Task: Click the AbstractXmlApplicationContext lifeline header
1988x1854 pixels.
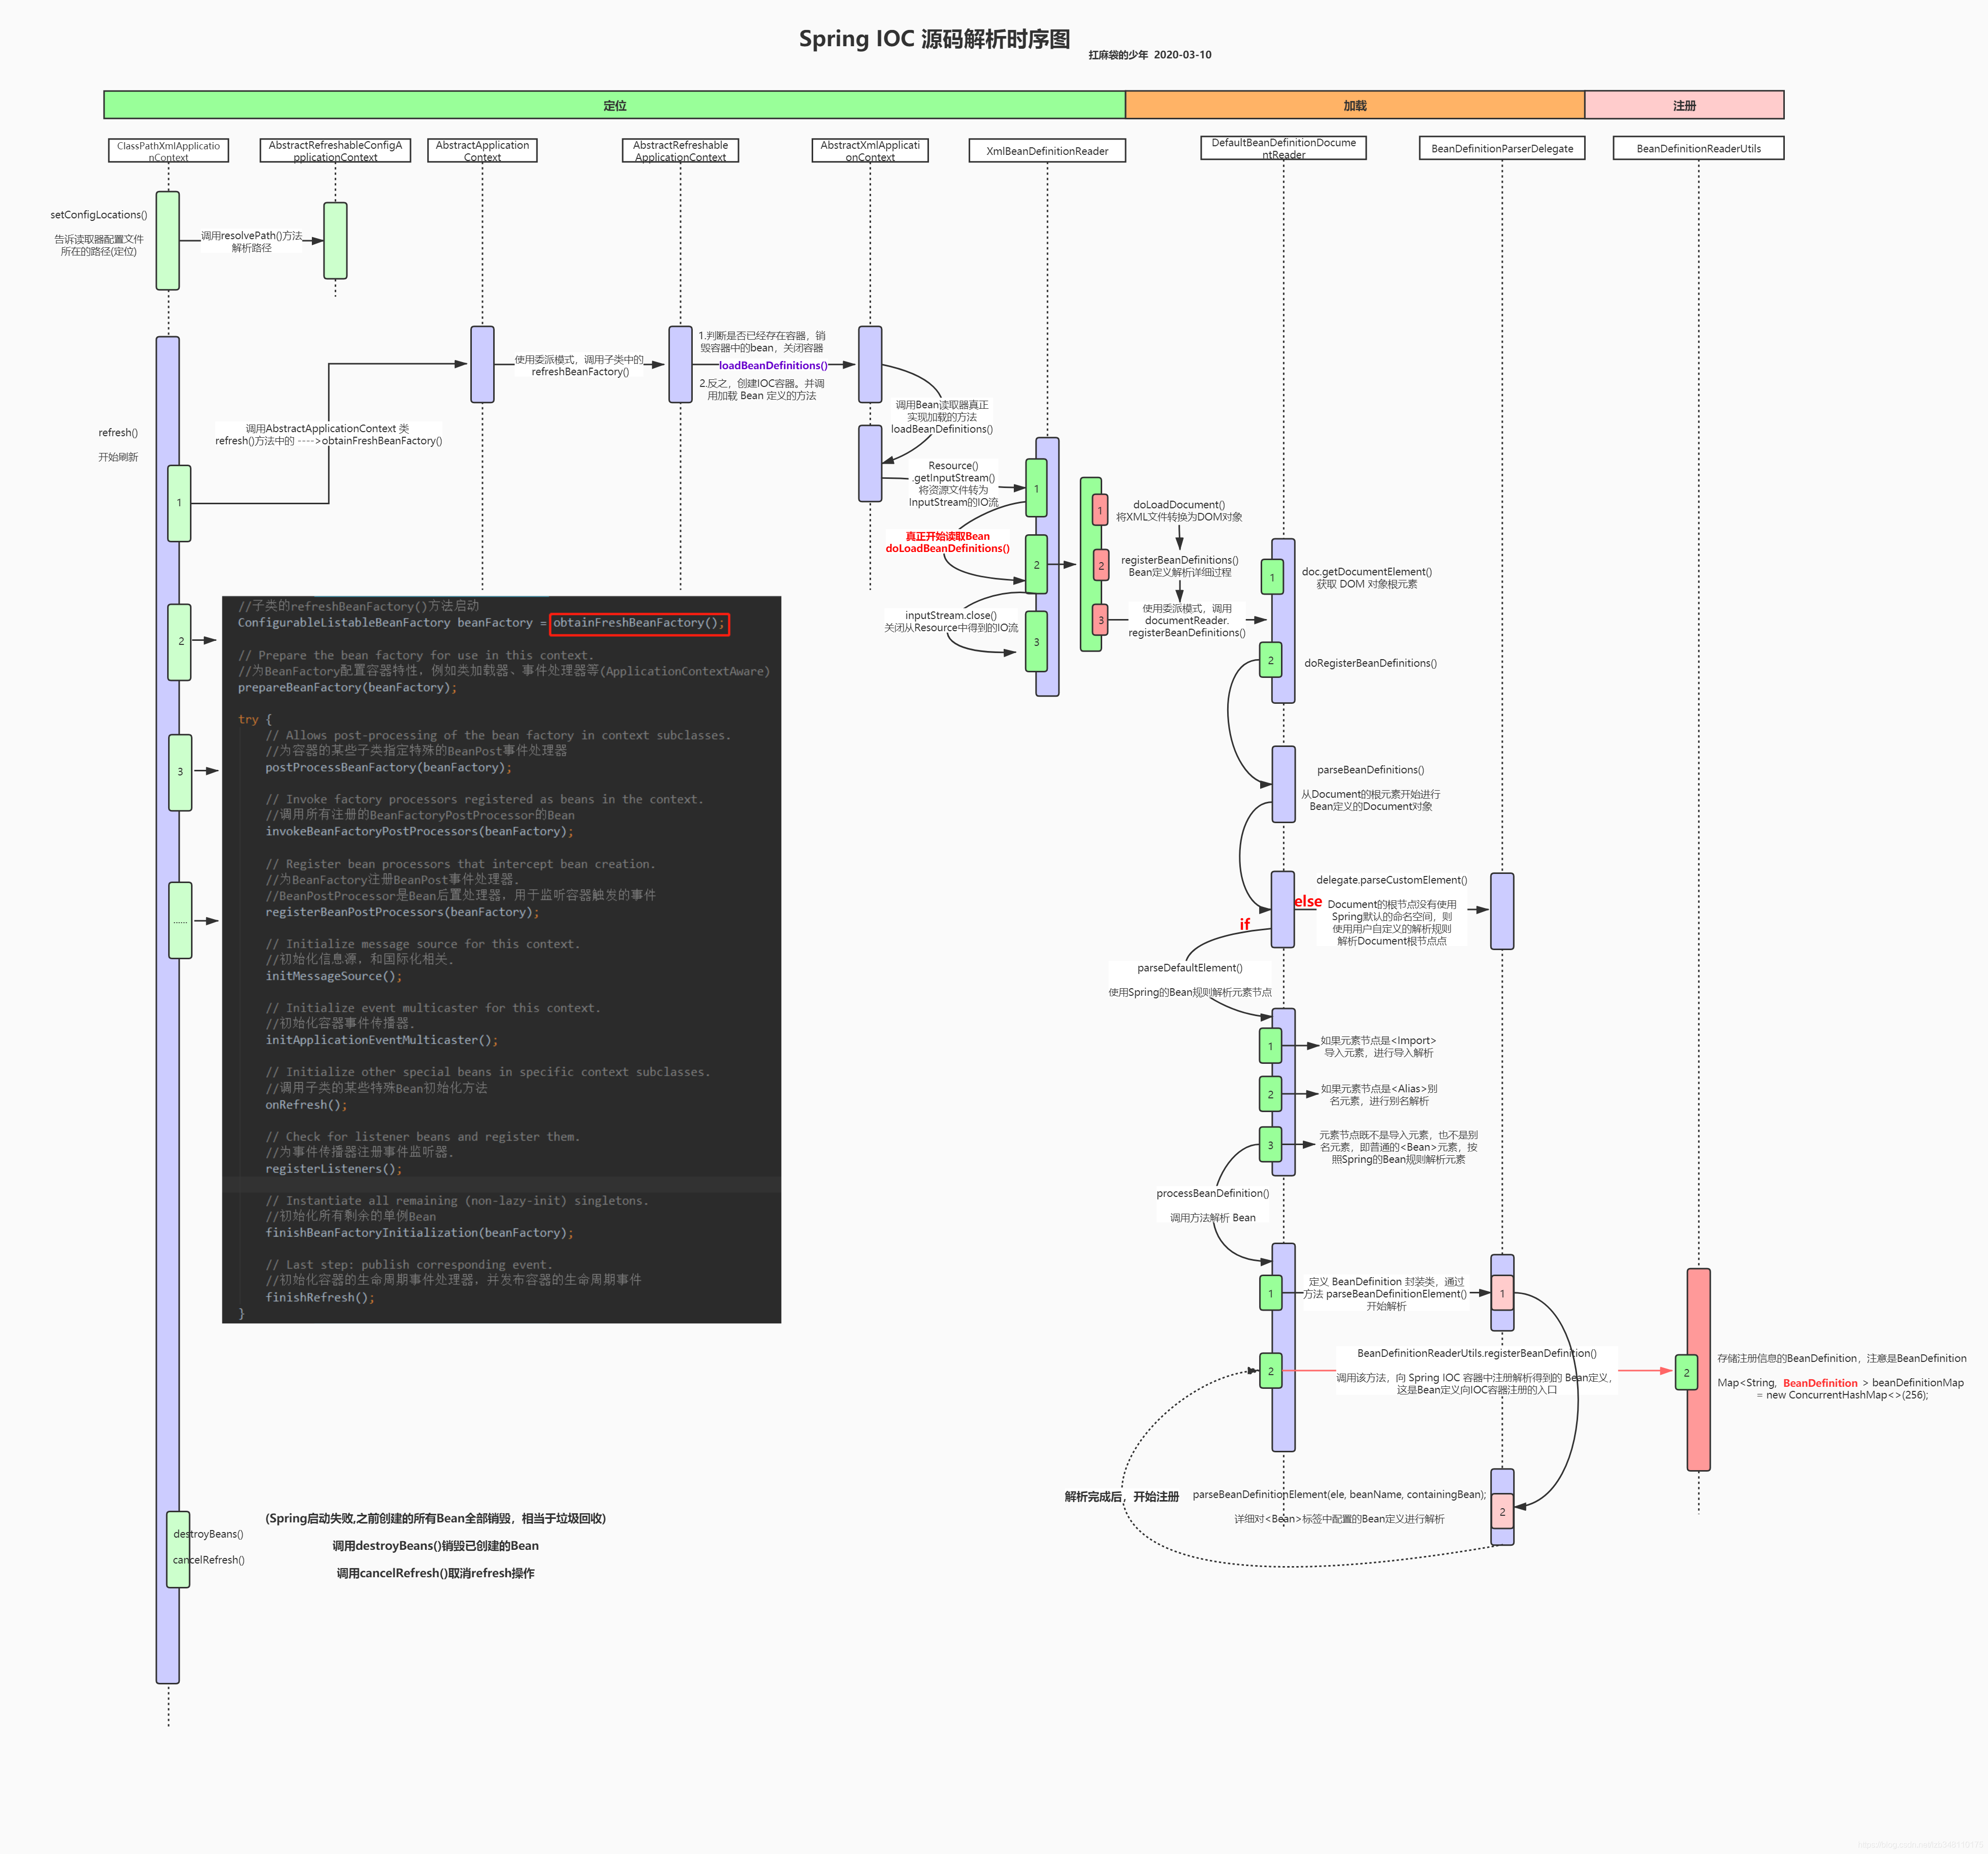Action: (x=870, y=151)
